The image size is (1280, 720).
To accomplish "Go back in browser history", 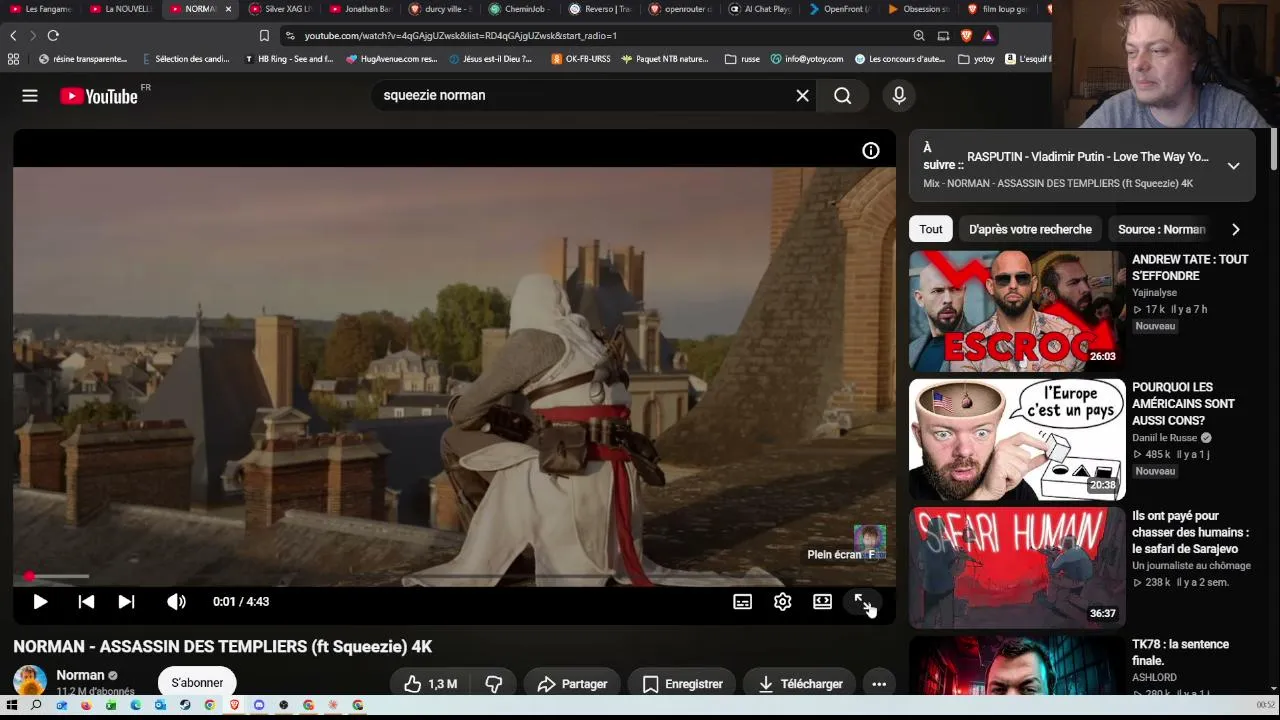I will click(13, 36).
